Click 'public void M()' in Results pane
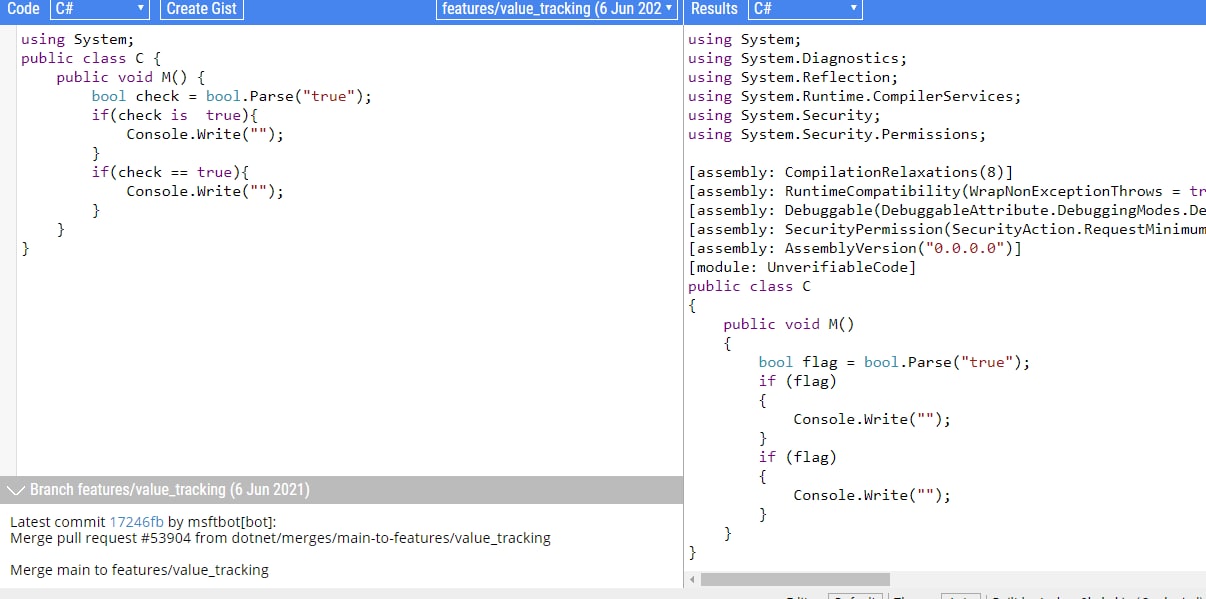This screenshot has width=1206, height=599. (789, 324)
